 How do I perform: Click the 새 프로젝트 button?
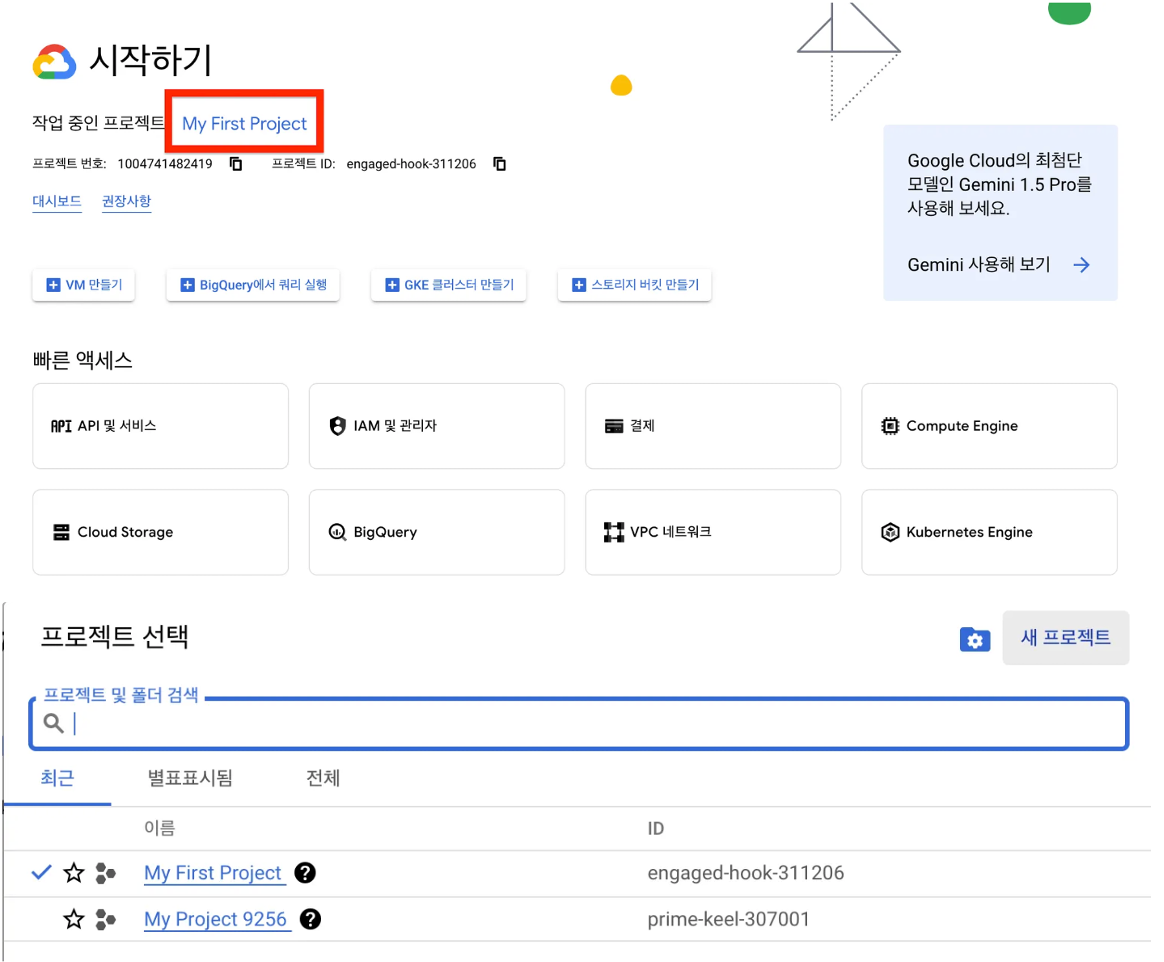(x=1065, y=638)
